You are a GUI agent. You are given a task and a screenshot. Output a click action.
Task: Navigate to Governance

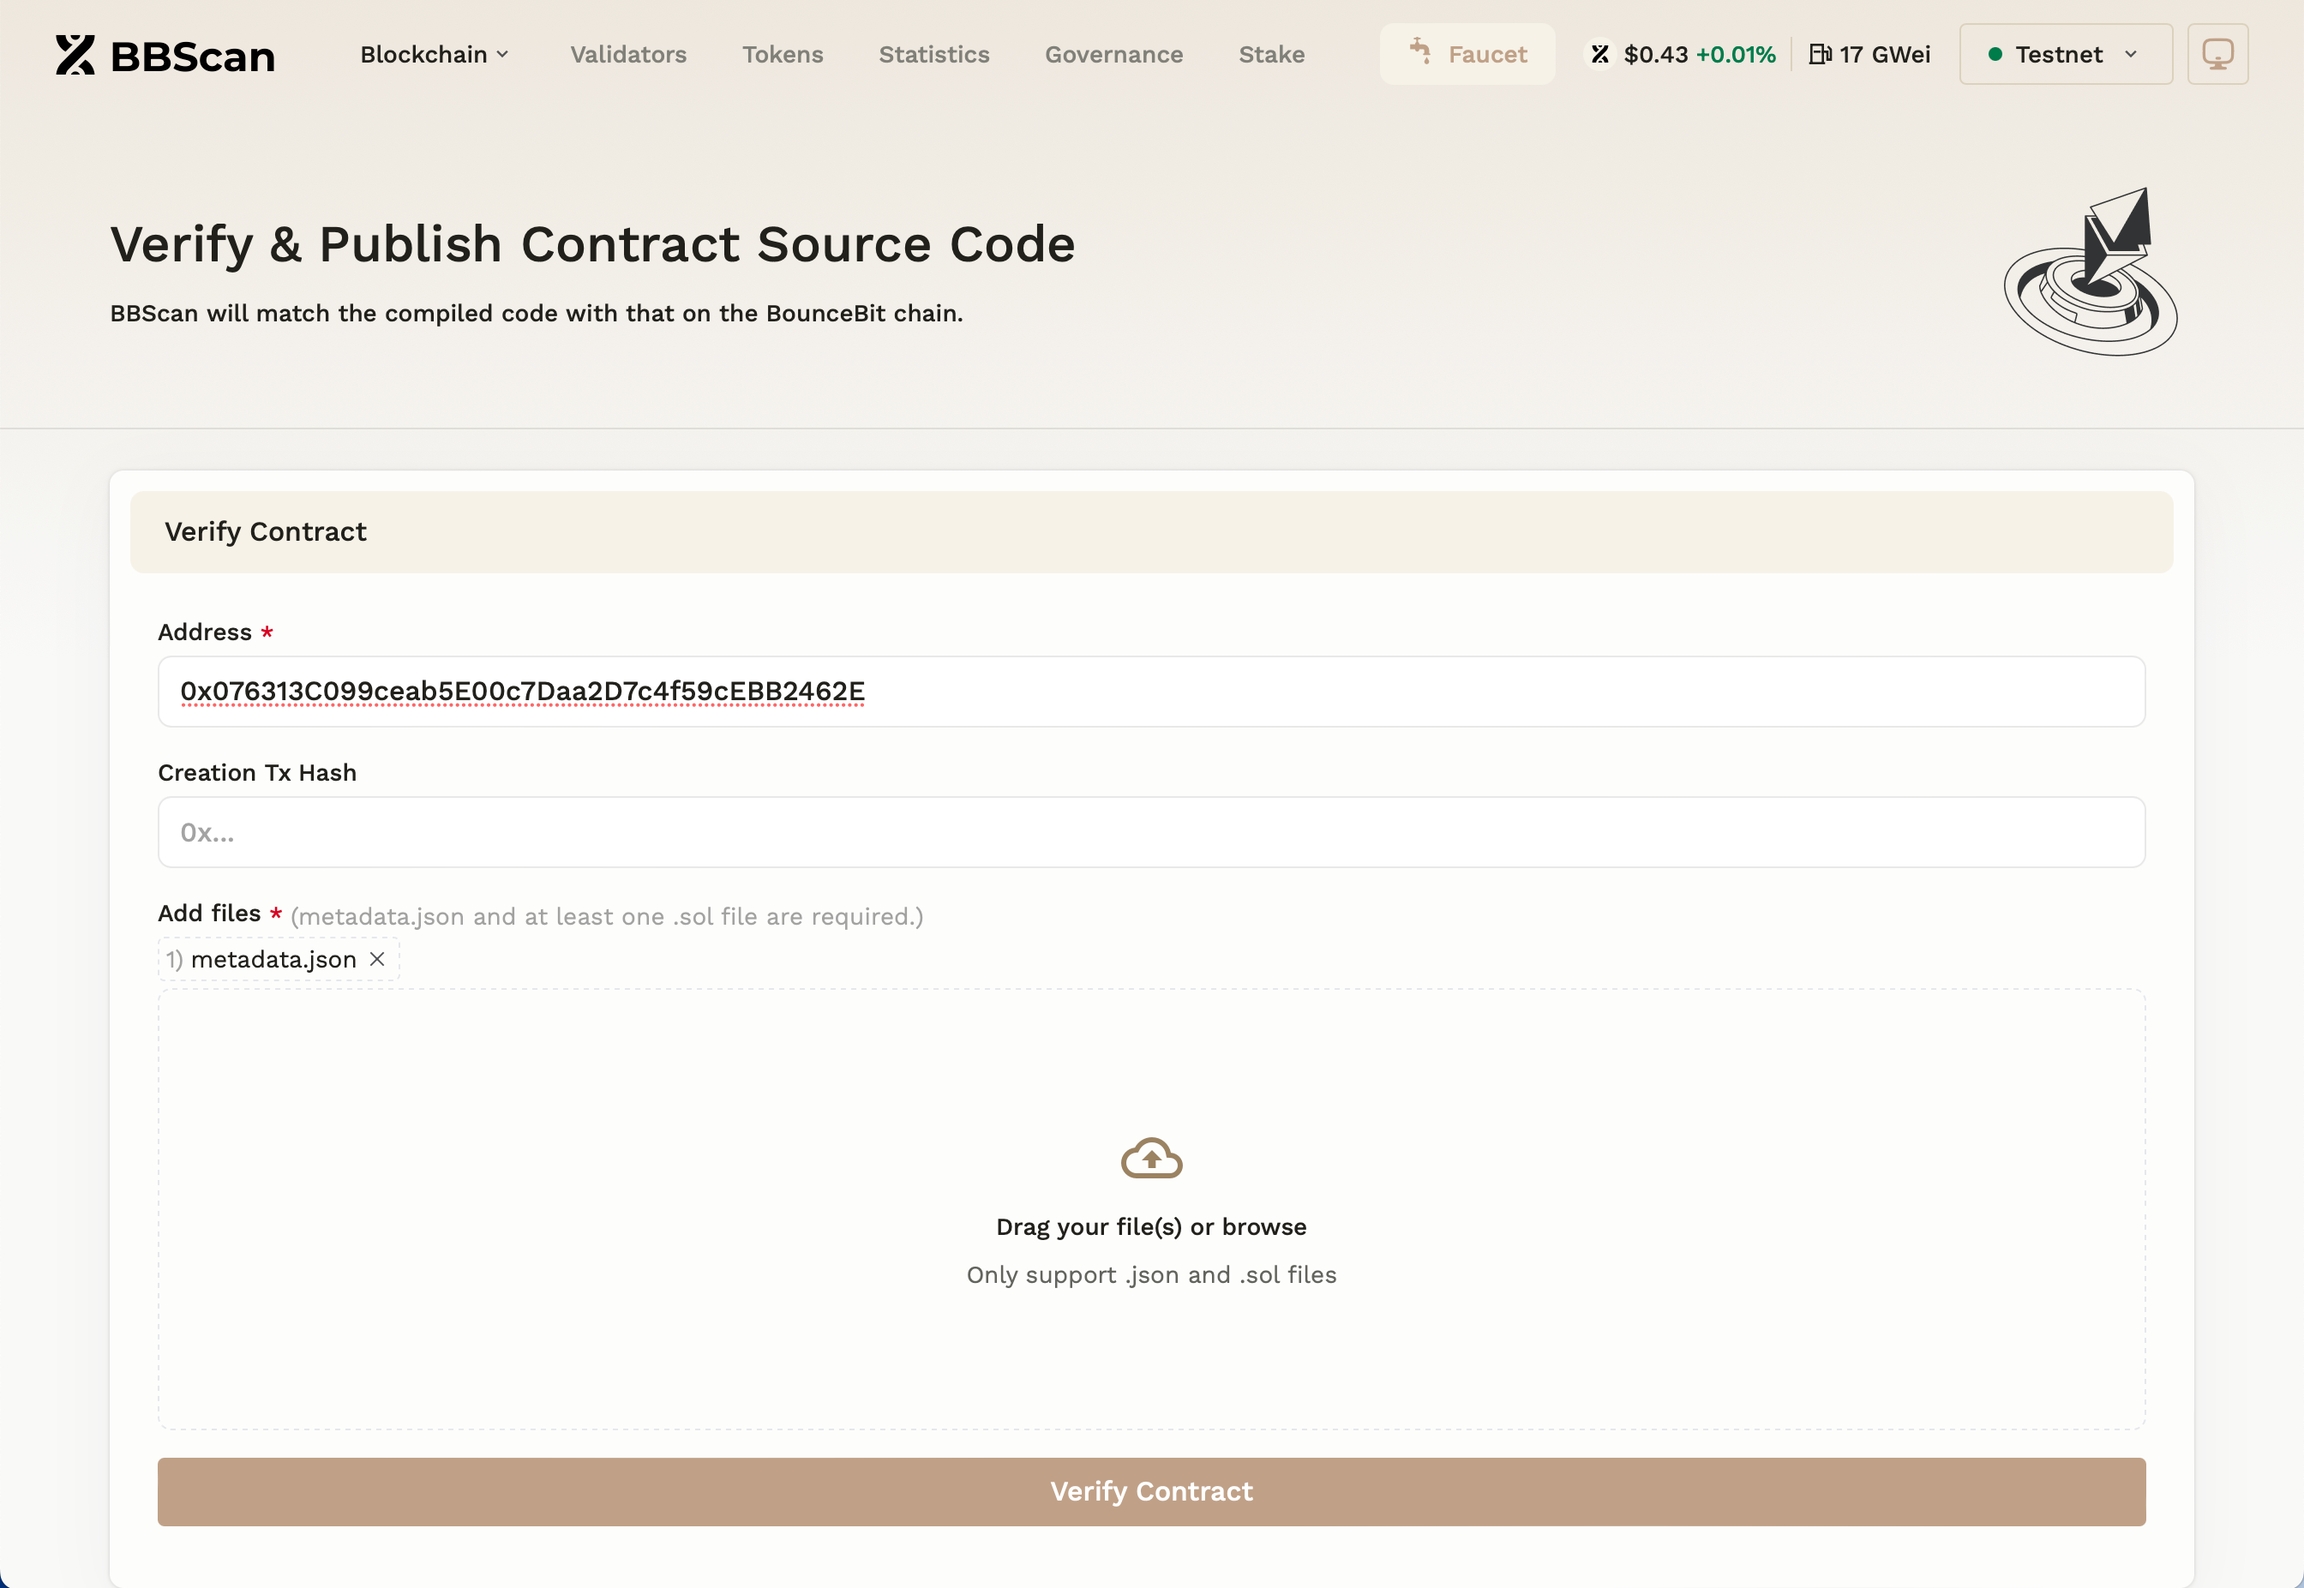point(1113,54)
